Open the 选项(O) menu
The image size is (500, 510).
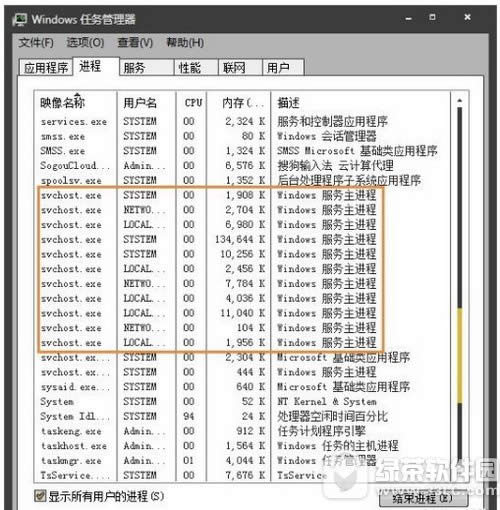pyautogui.click(x=85, y=43)
